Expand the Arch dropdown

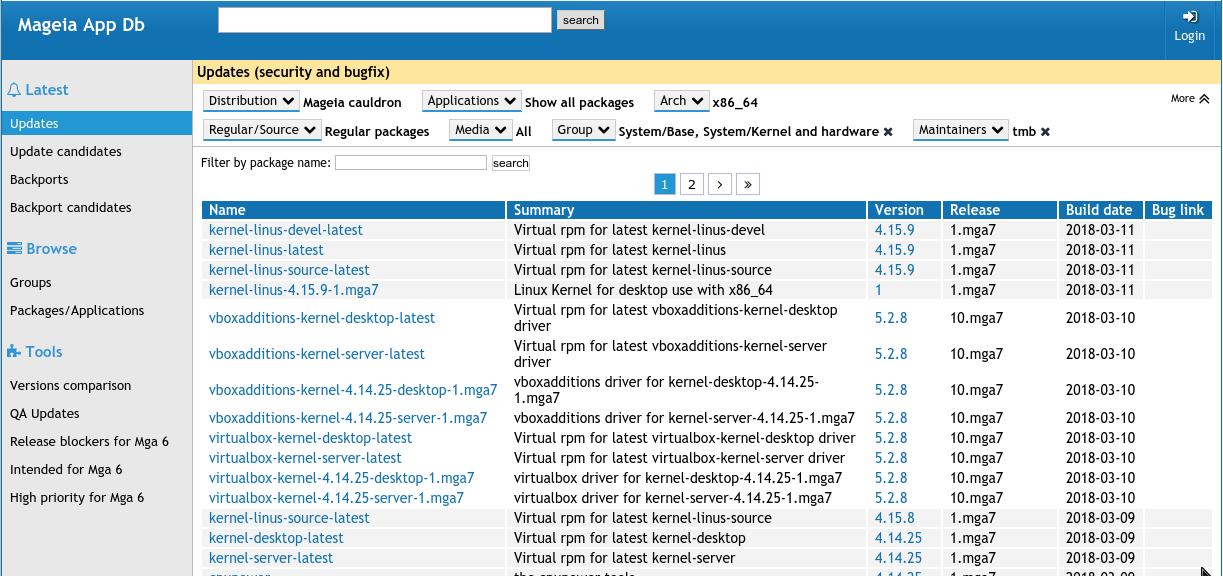click(682, 101)
